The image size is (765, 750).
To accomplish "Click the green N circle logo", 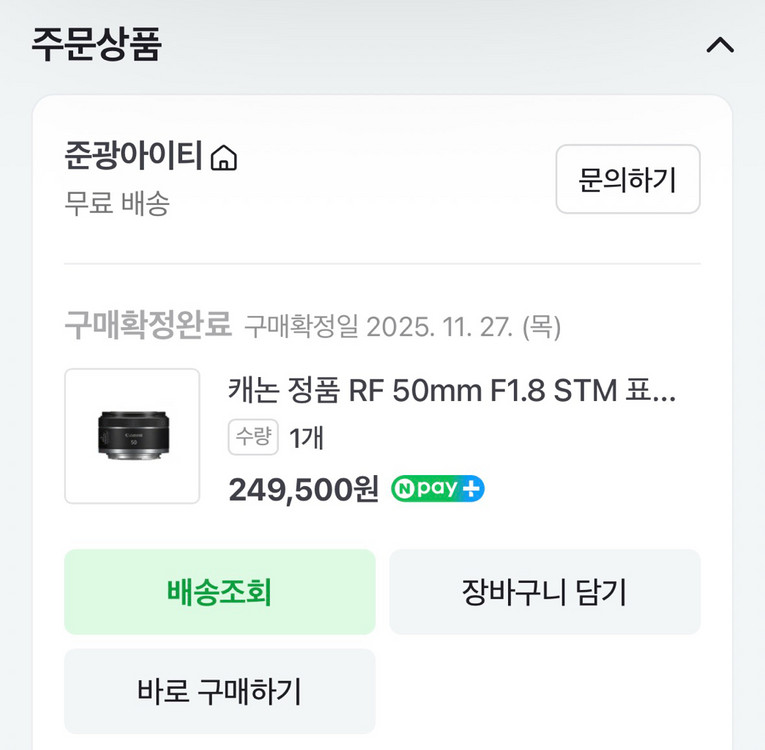I will [x=406, y=489].
